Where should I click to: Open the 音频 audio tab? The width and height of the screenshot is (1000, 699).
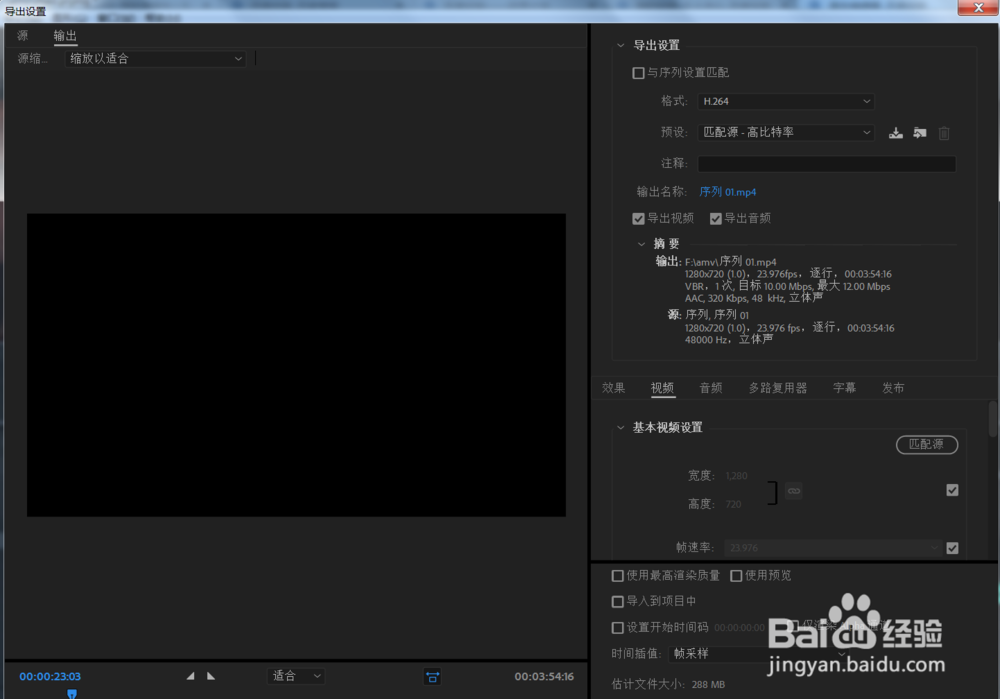point(710,388)
